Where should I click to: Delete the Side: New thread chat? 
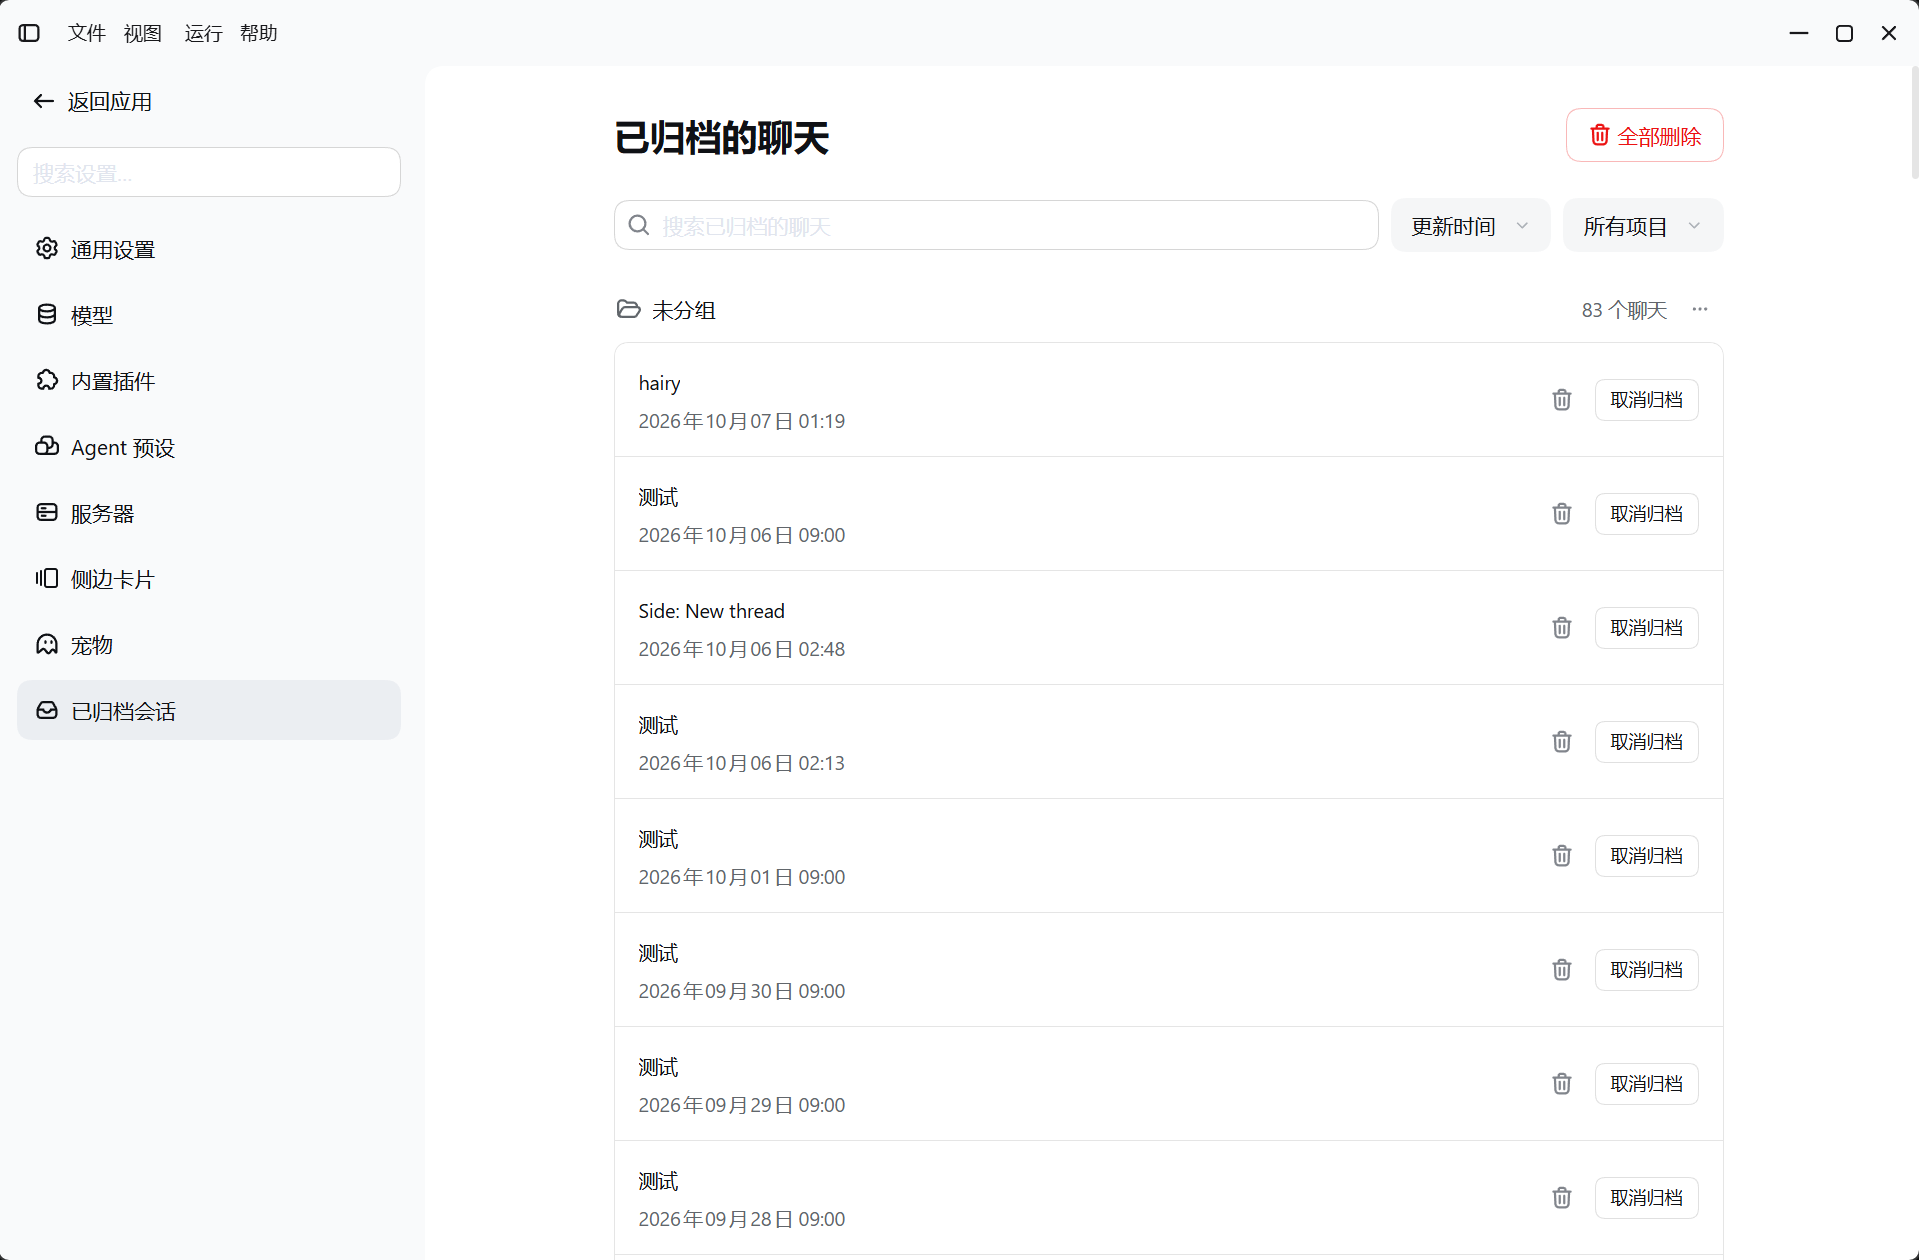point(1561,628)
